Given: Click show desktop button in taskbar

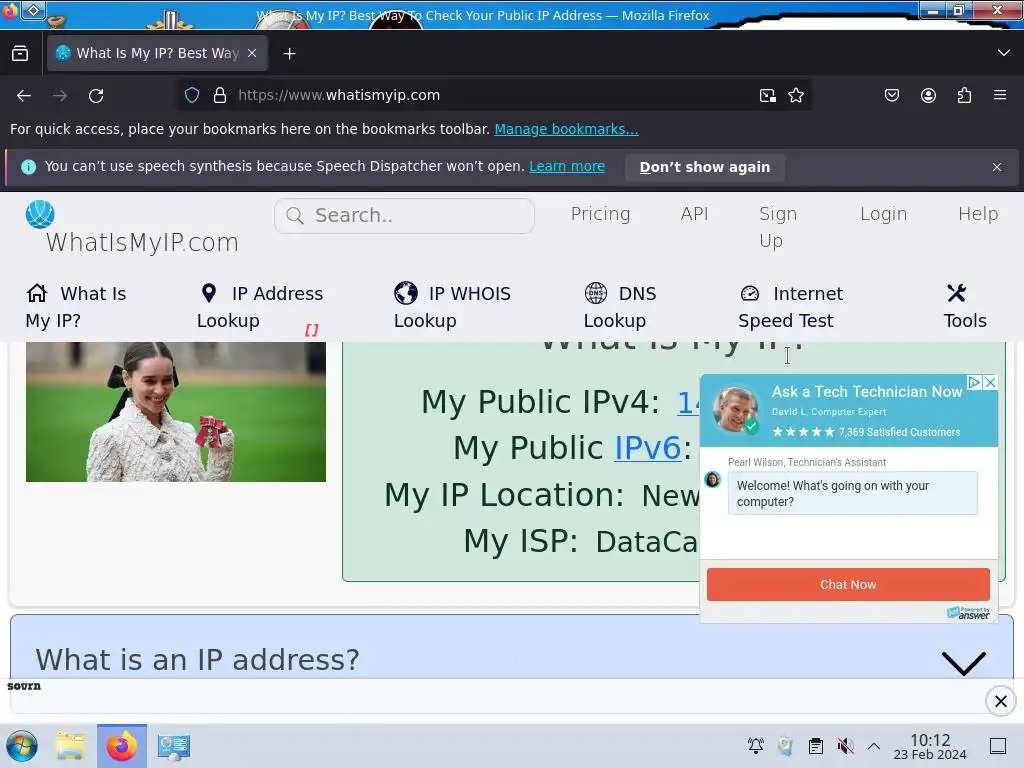Looking at the screenshot, I should 998,746.
